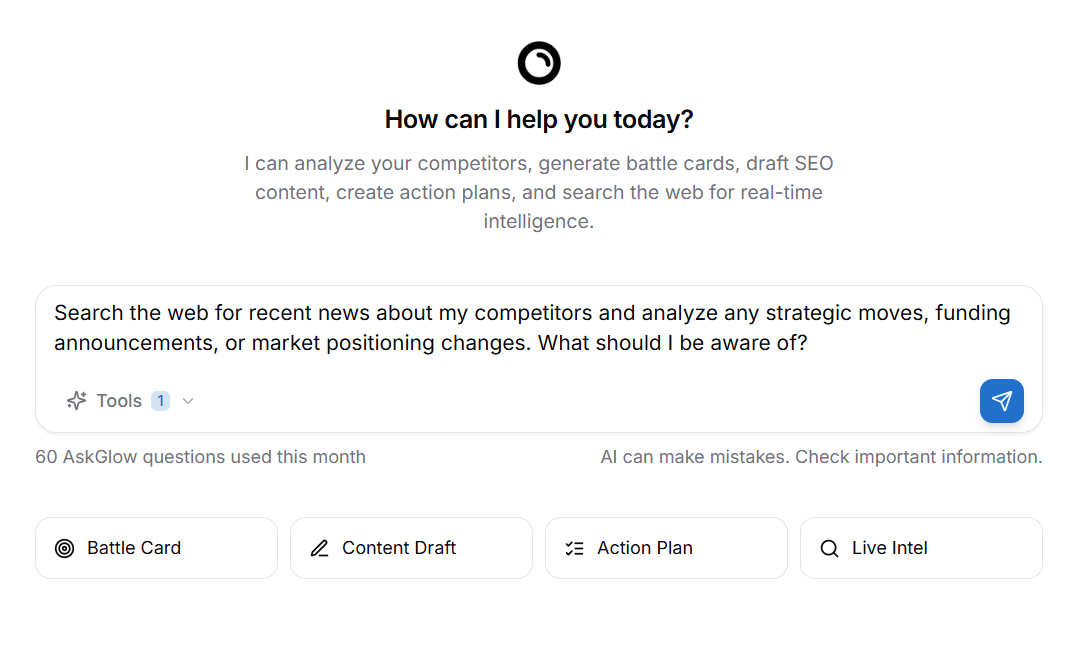Create an Action Plan
Image resolution: width=1074 pixels, height=665 pixels.
tap(666, 548)
